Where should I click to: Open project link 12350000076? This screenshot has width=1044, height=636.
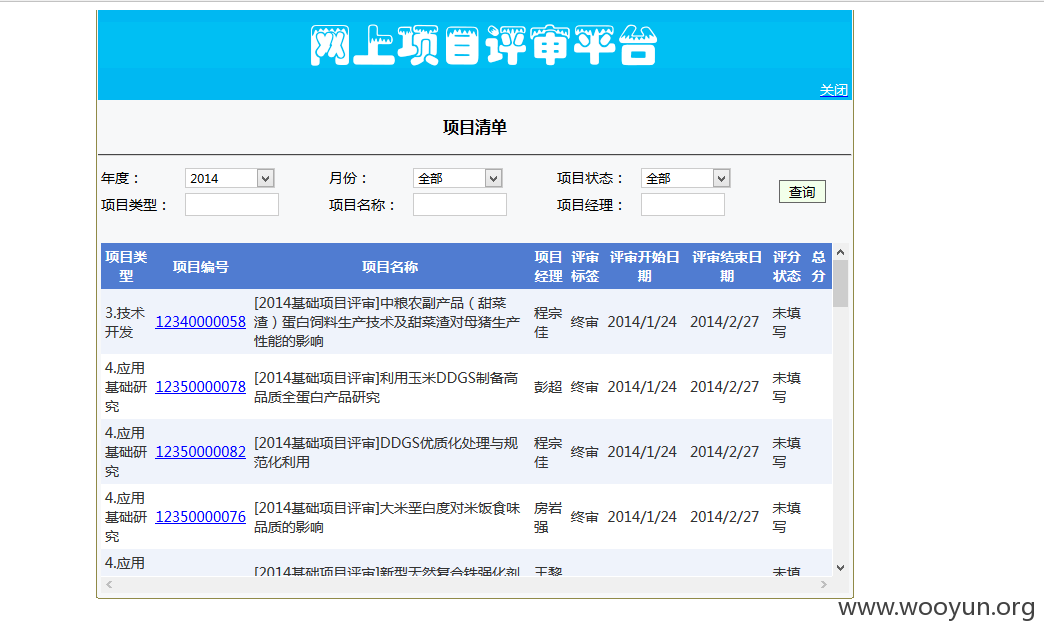point(200,517)
